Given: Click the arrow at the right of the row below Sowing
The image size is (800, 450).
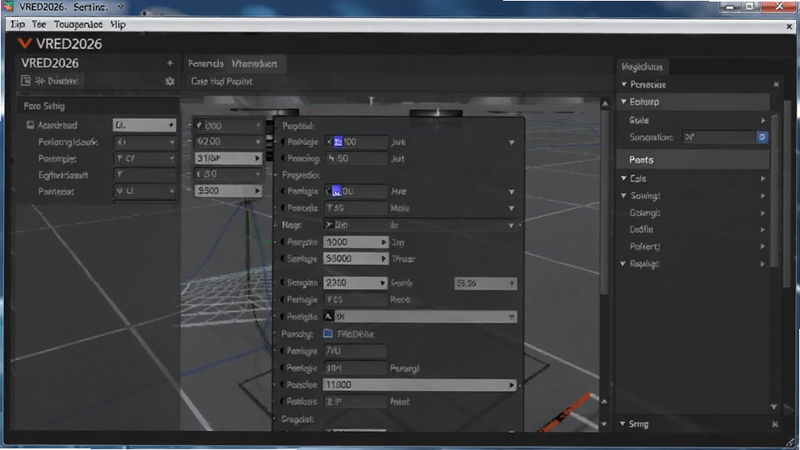Looking at the screenshot, I should [763, 213].
